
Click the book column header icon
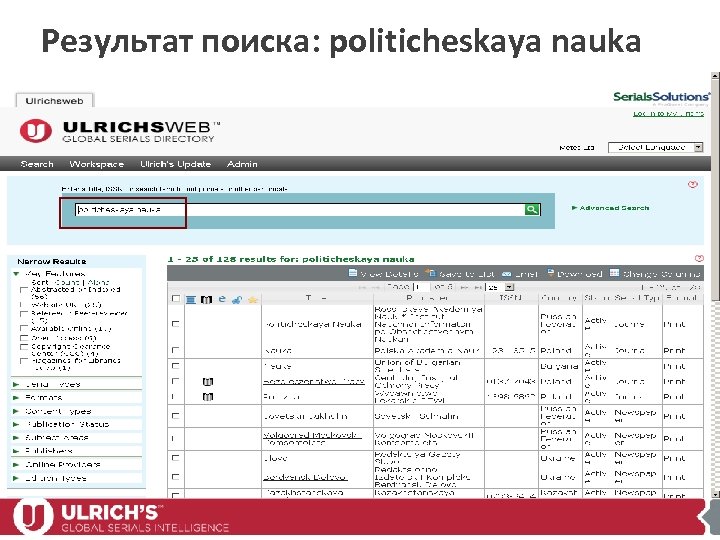click(206, 300)
